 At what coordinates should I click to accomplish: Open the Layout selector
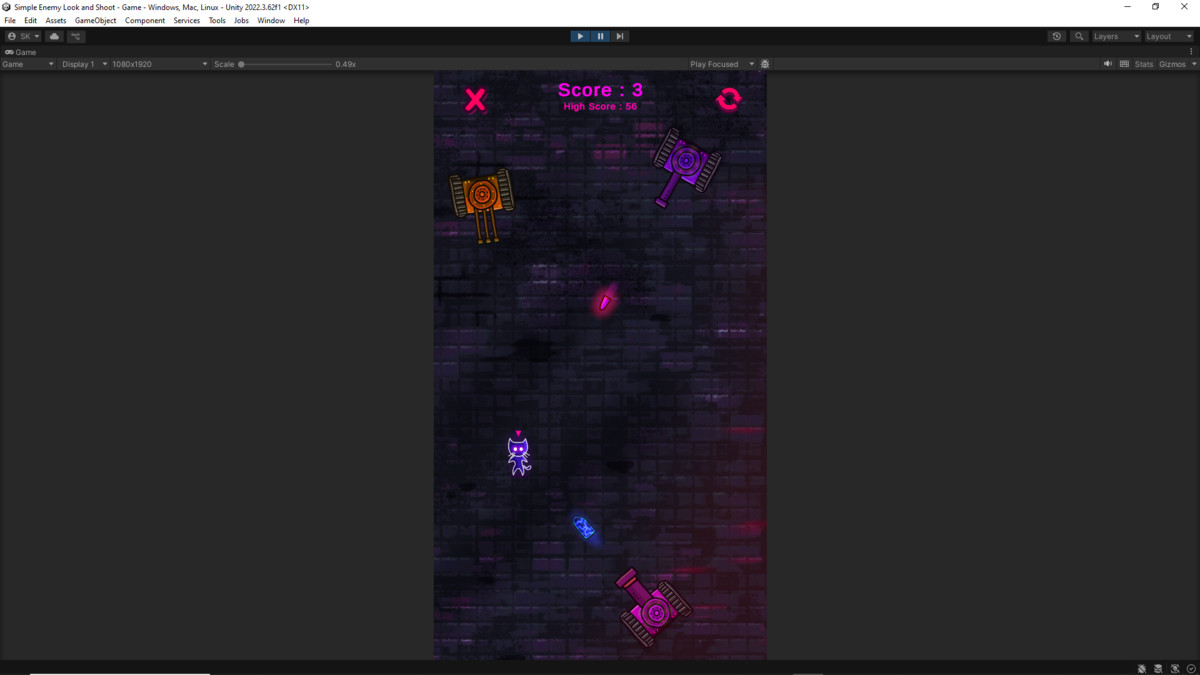(1165, 36)
